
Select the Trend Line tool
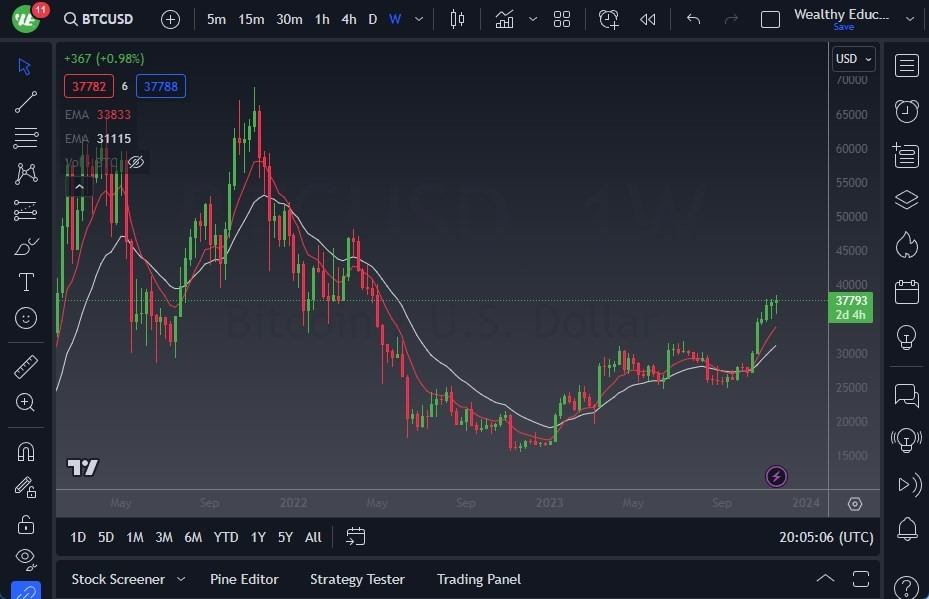(x=25, y=101)
